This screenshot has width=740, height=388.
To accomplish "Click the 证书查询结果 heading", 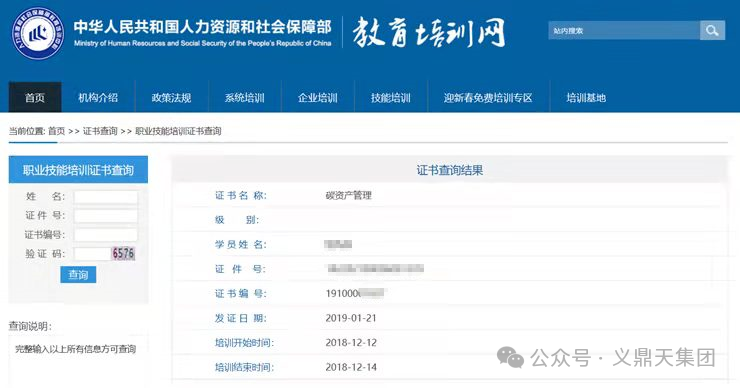I will click(x=450, y=170).
